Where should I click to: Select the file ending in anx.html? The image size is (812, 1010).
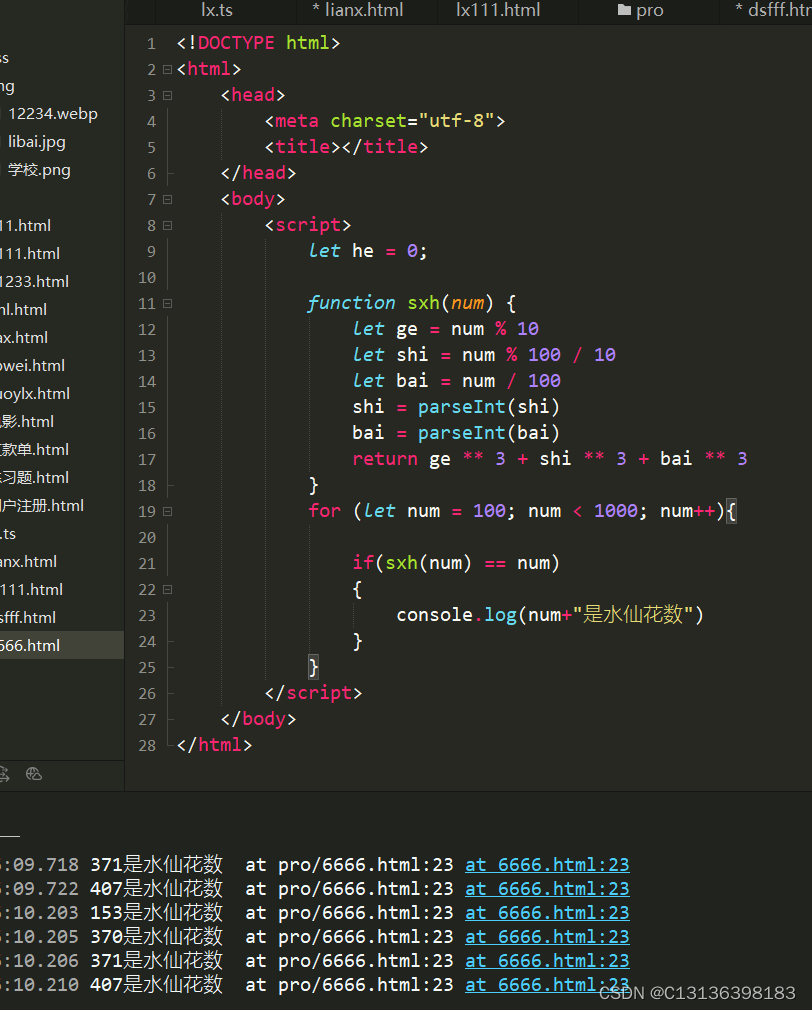(x=28, y=562)
